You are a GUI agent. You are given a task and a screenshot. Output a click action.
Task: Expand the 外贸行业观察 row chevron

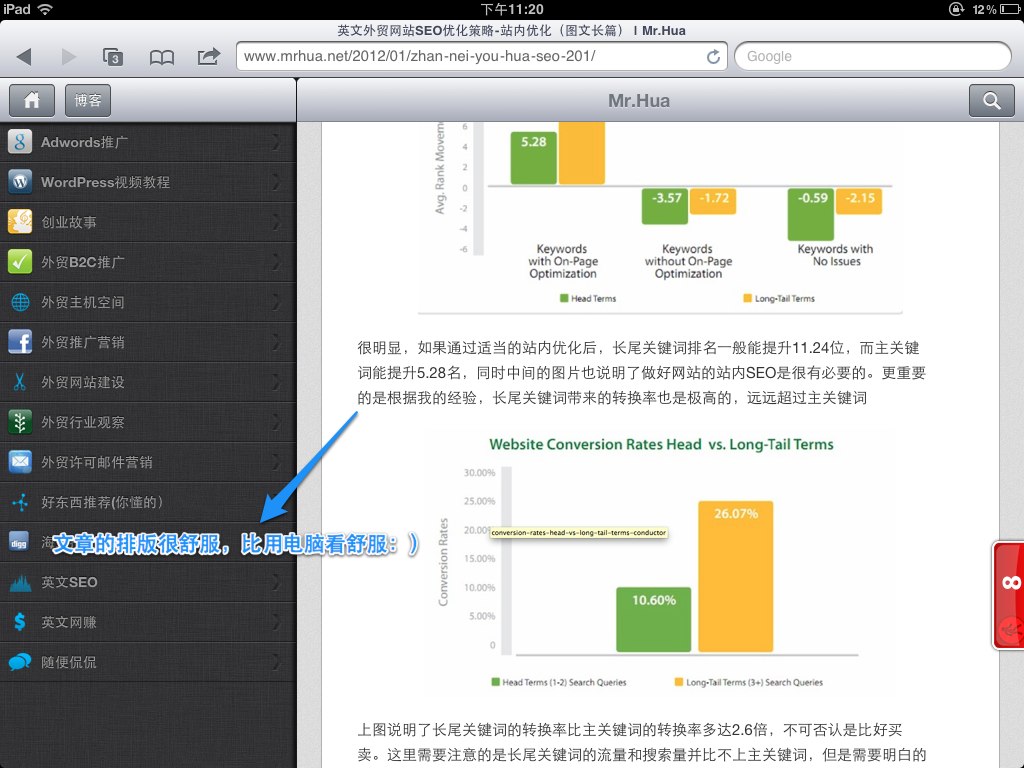click(x=276, y=422)
